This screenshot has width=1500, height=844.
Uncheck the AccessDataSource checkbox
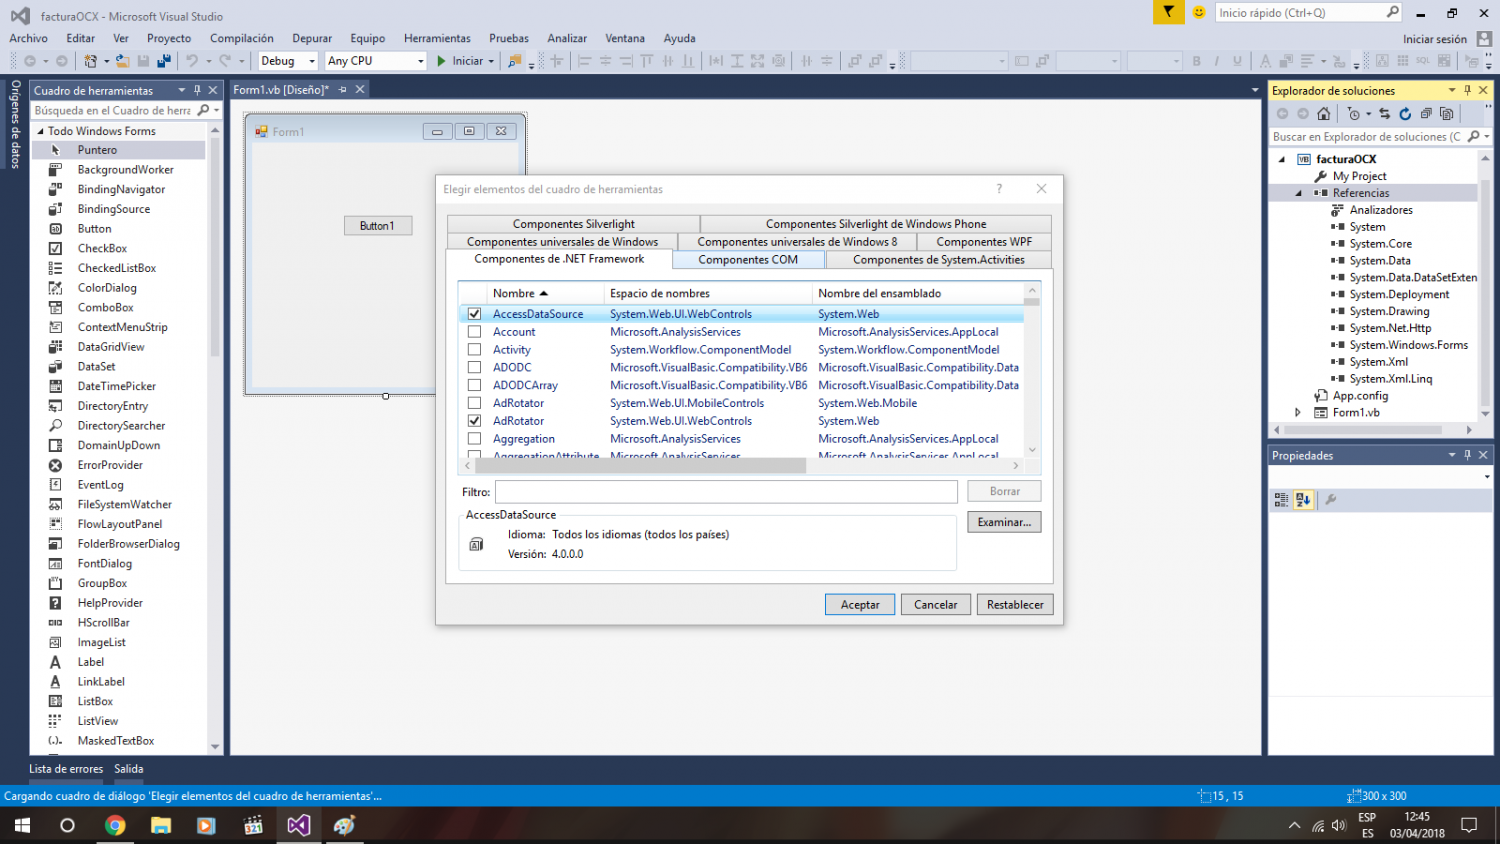pos(475,314)
